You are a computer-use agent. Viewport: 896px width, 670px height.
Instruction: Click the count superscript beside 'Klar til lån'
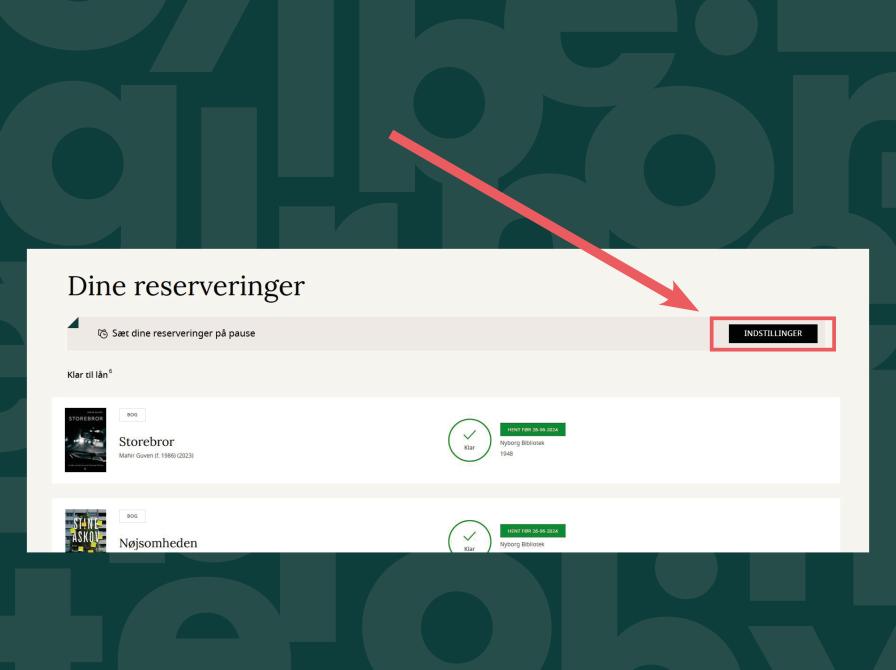pyautogui.click(x=110, y=371)
